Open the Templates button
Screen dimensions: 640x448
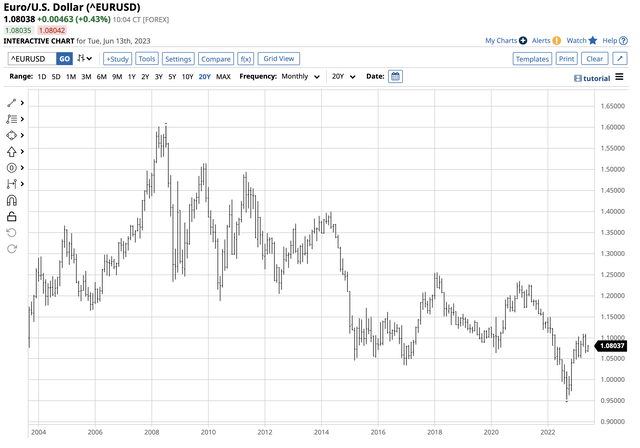tap(532, 59)
